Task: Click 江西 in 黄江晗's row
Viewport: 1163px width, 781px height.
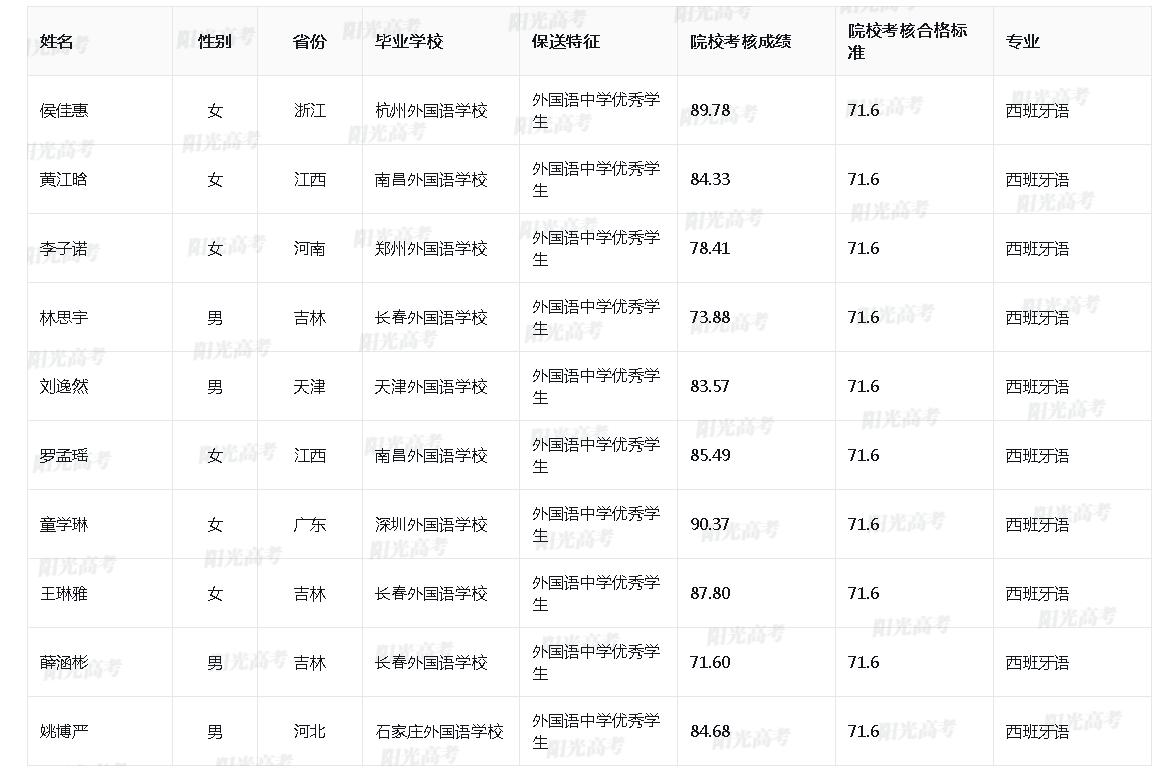Action: [309, 179]
